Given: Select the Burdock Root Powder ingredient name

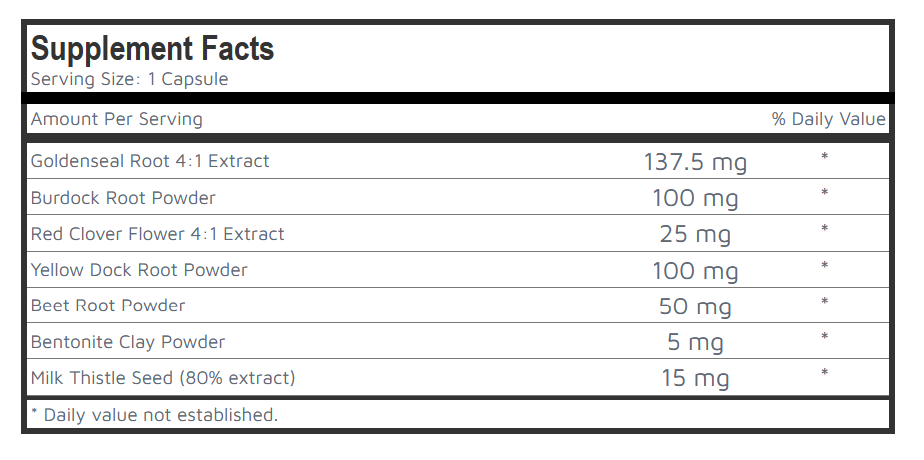Looking at the screenshot, I should 123,197.
